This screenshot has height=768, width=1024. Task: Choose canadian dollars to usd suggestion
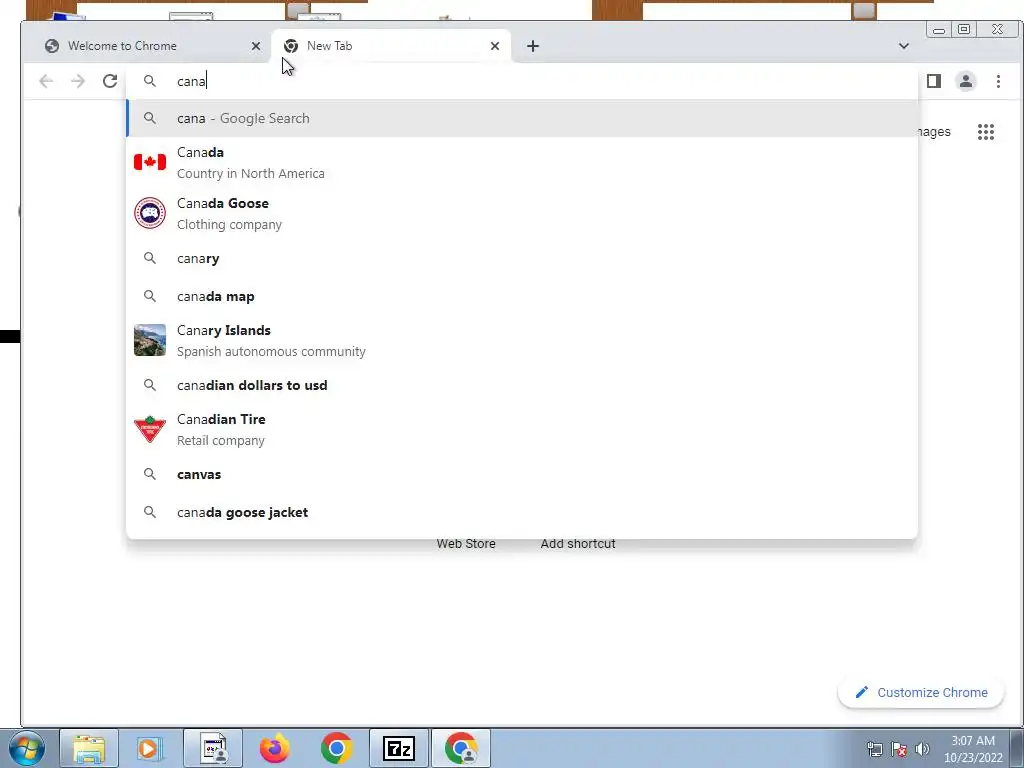[522, 385]
